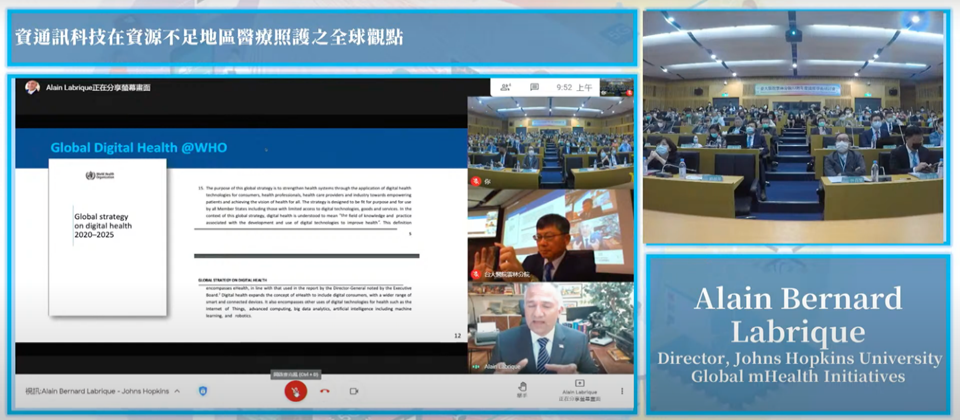Click the WHO strategy document cover image
Viewport: 960px width, 420px height.
(108, 237)
